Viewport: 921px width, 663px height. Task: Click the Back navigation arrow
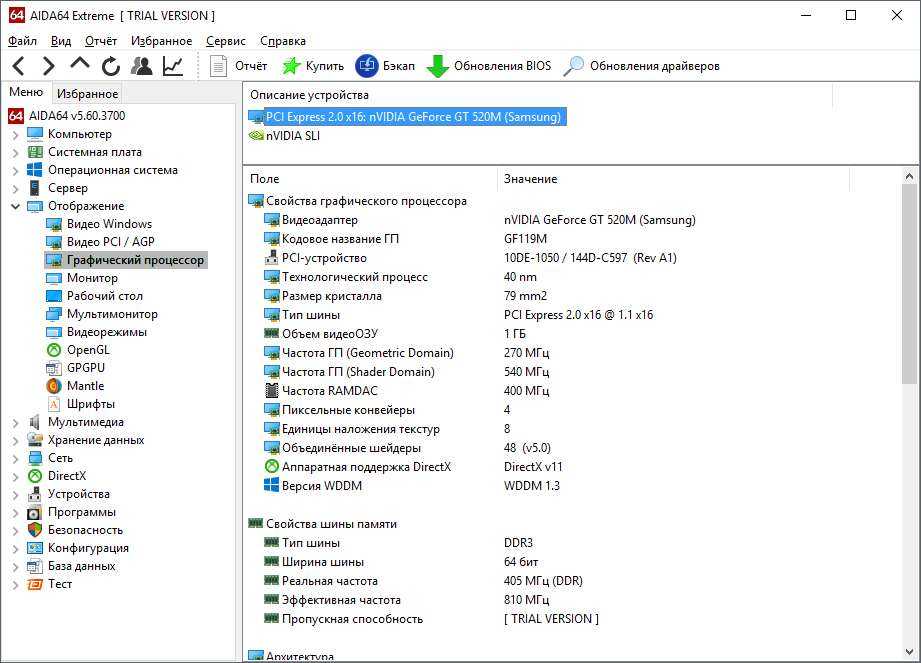(x=18, y=66)
